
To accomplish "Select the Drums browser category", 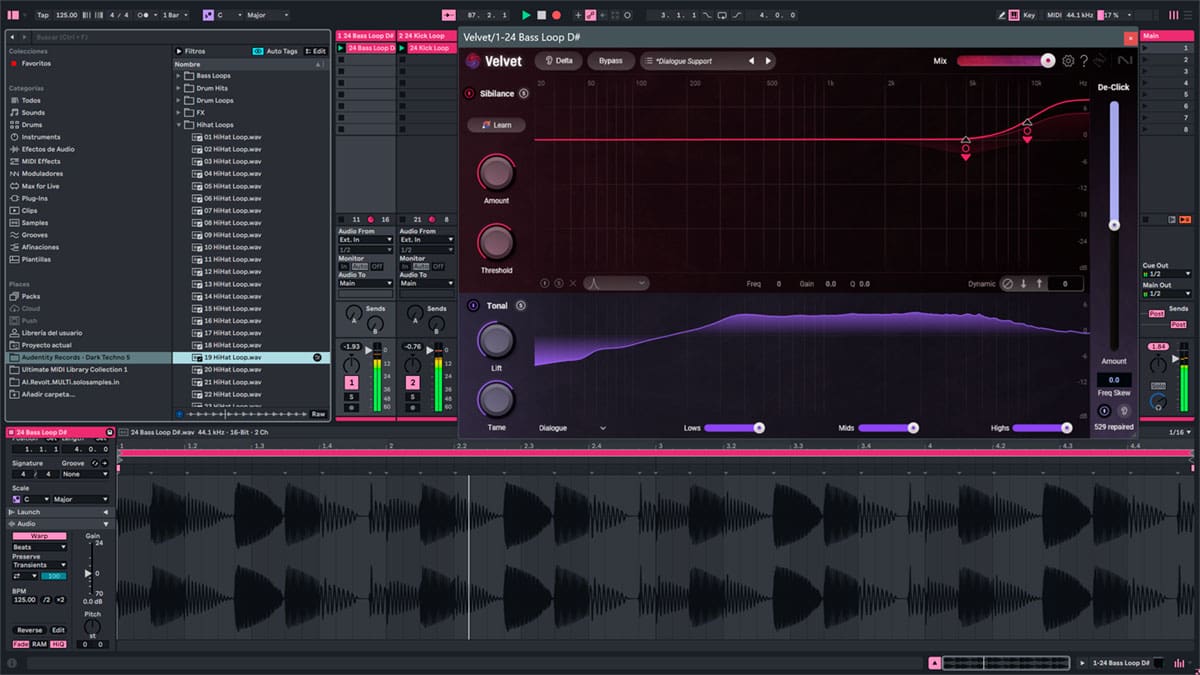I will click(32, 125).
